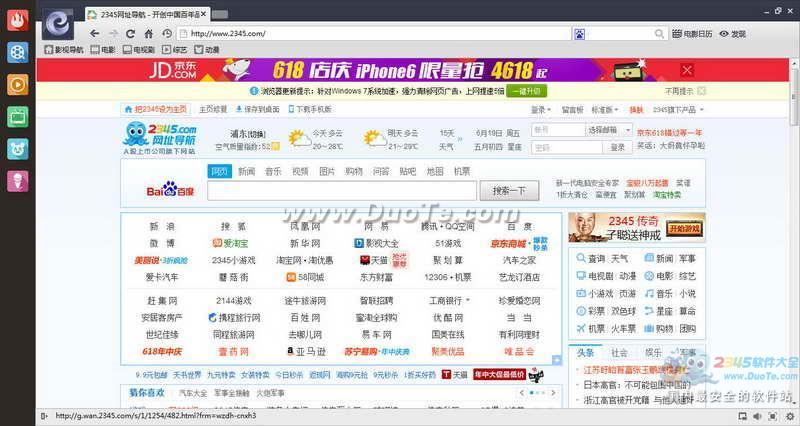Image resolution: width=800 pixels, height=426 pixels.
Task: Click the Baidu paw search engine icon
Action: (x=580, y=34)
